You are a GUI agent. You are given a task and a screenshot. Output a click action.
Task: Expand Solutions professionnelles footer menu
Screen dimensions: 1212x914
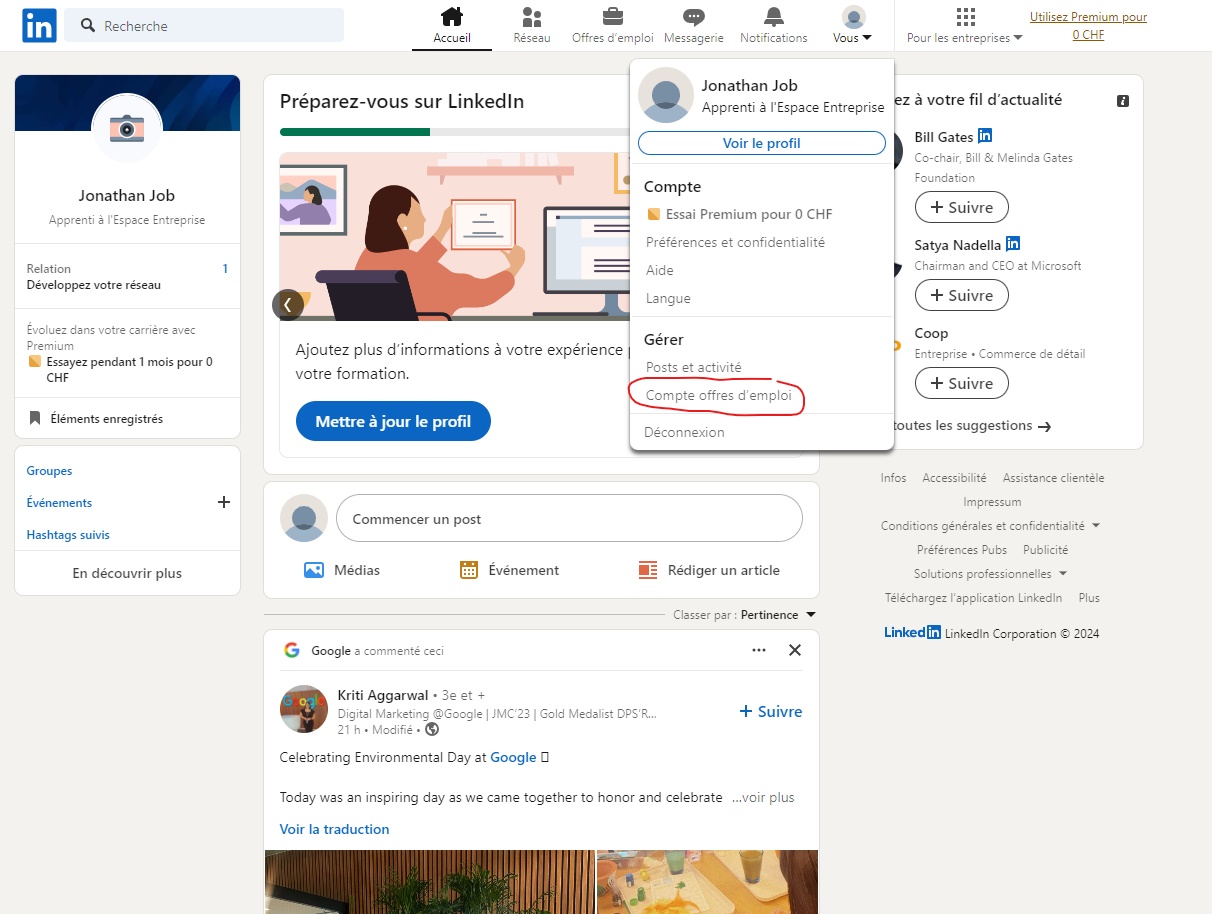click(x=1062, y=574)
